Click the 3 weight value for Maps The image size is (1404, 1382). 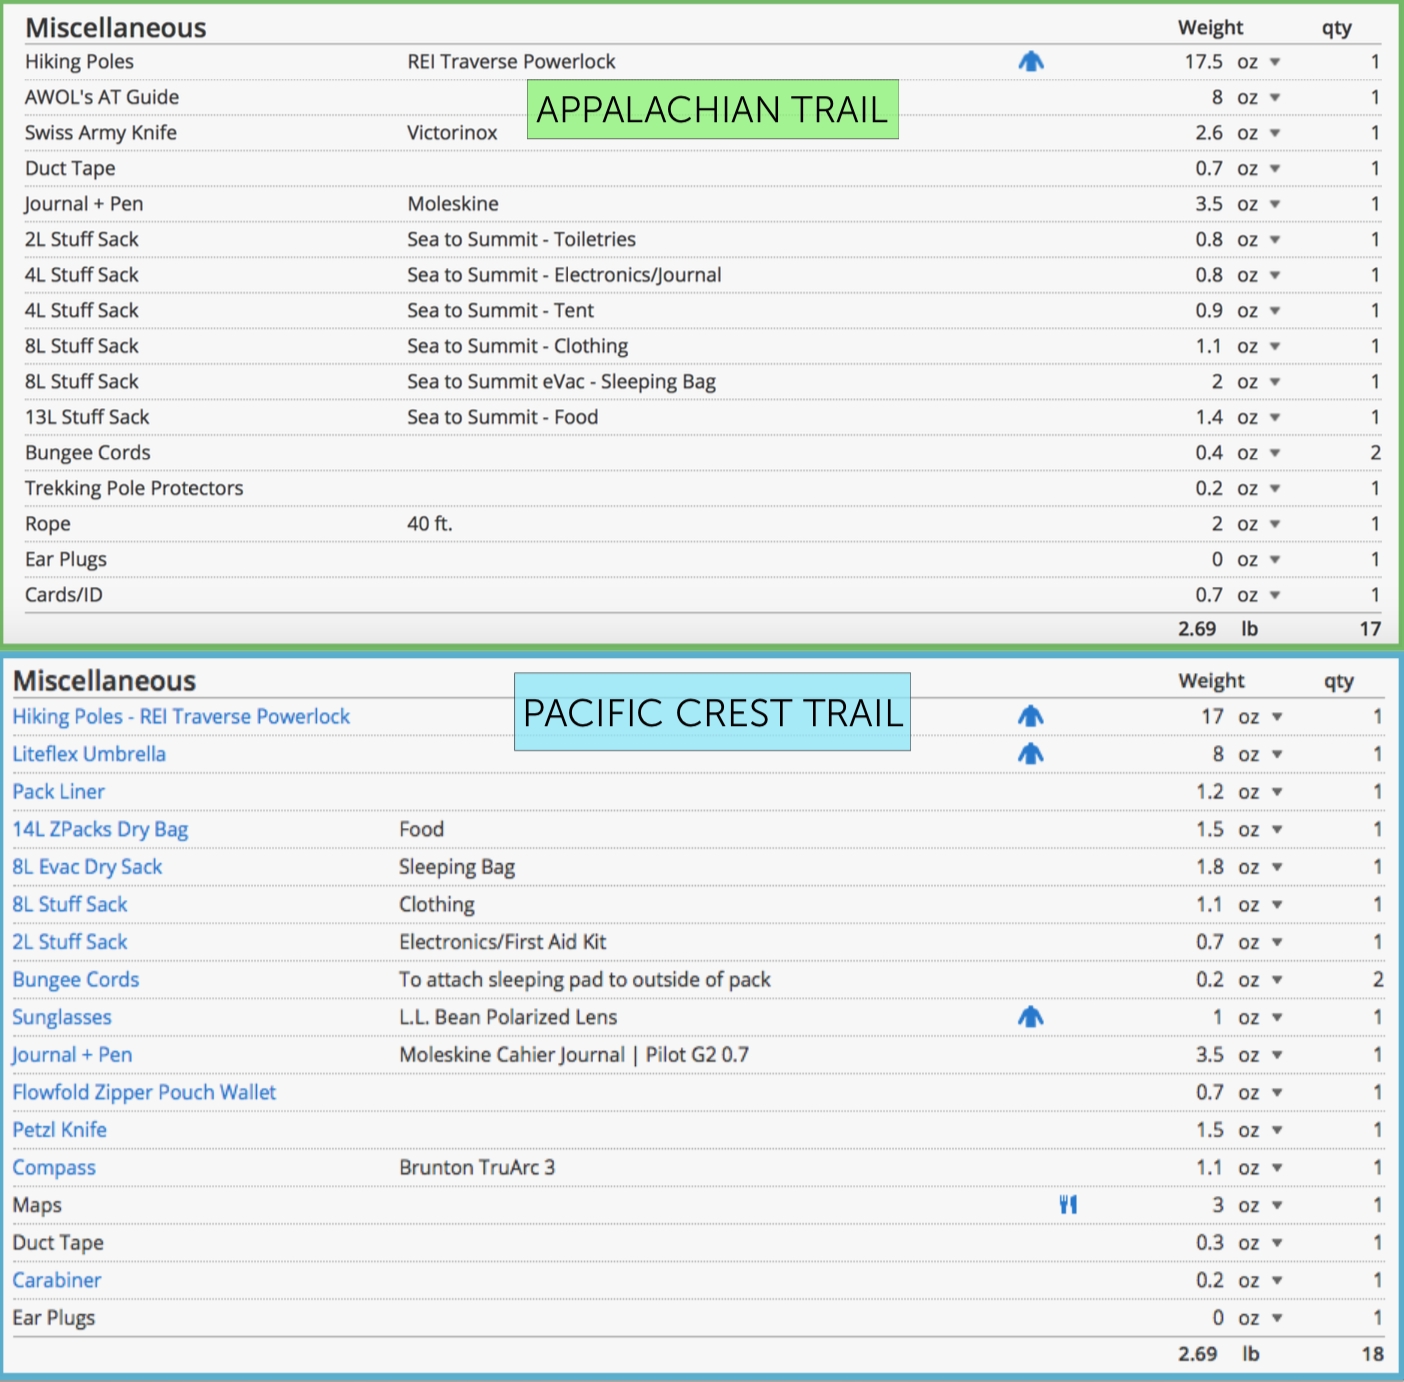click(1218, 1205)
